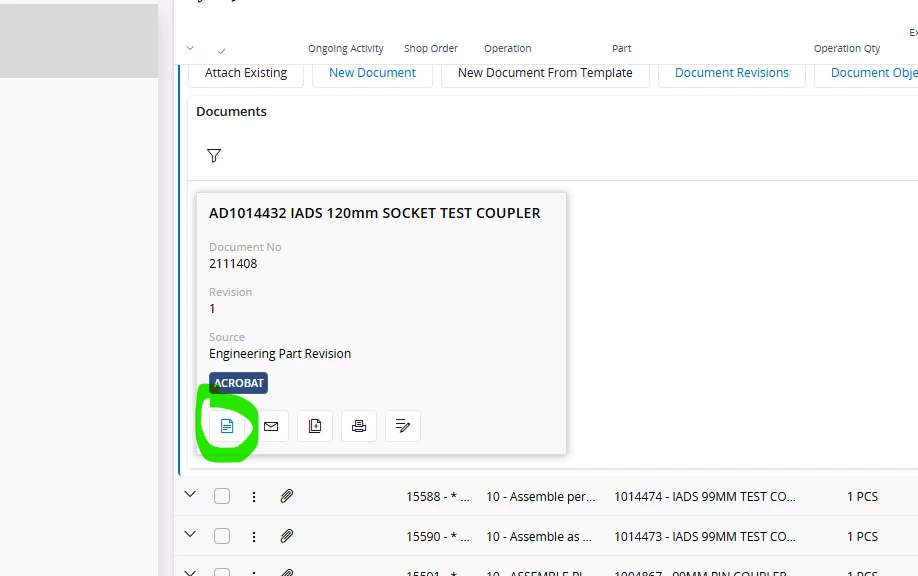
Task: Click the 15588 - * shop order cell
Action: [x=438, y=497]
